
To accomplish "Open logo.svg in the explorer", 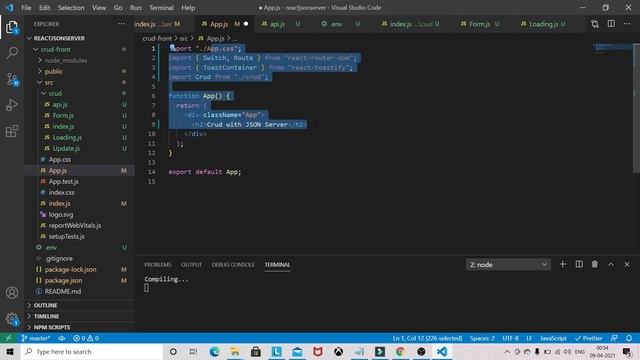I will click(80, 214).
